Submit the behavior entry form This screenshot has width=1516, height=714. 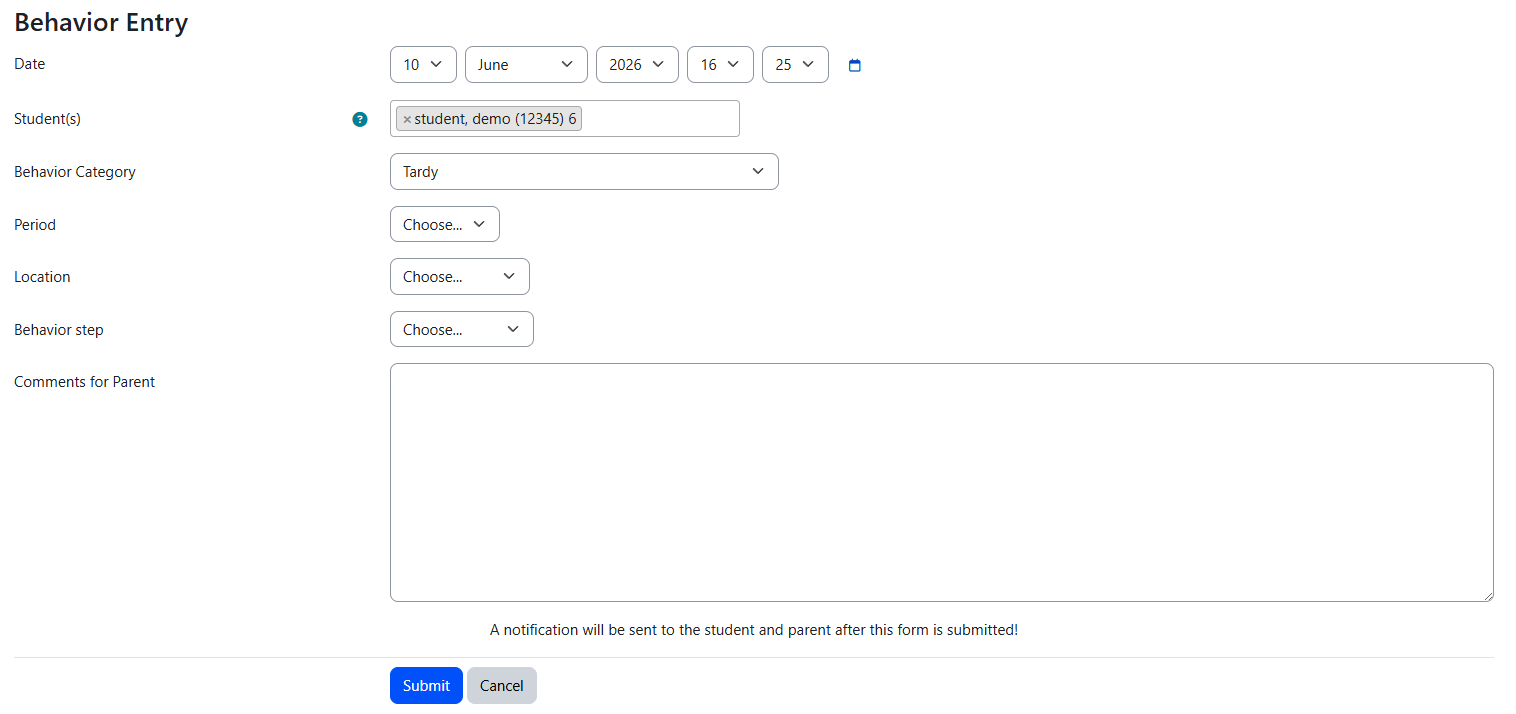click(426, 685)
